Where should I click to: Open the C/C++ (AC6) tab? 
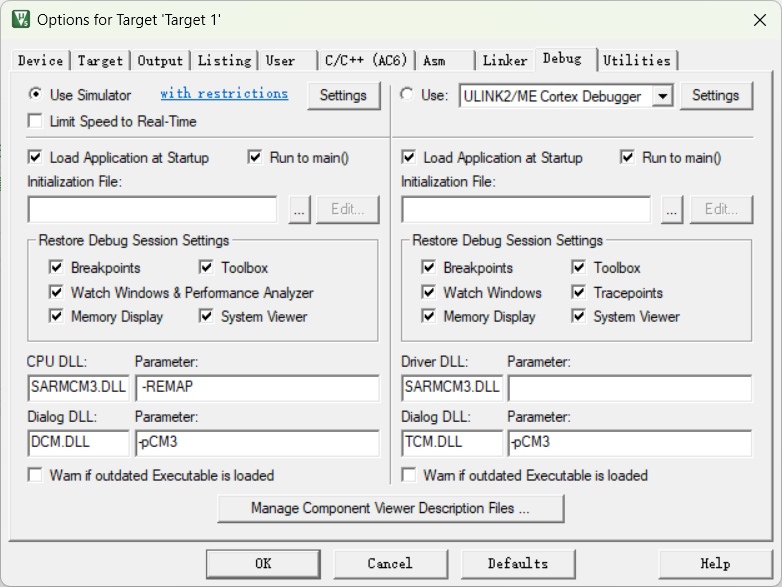[364, 61]
